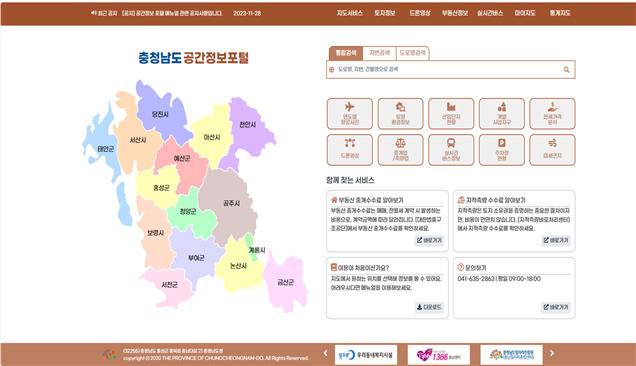Open the latest notice announcement link

[x=172, y=13]
